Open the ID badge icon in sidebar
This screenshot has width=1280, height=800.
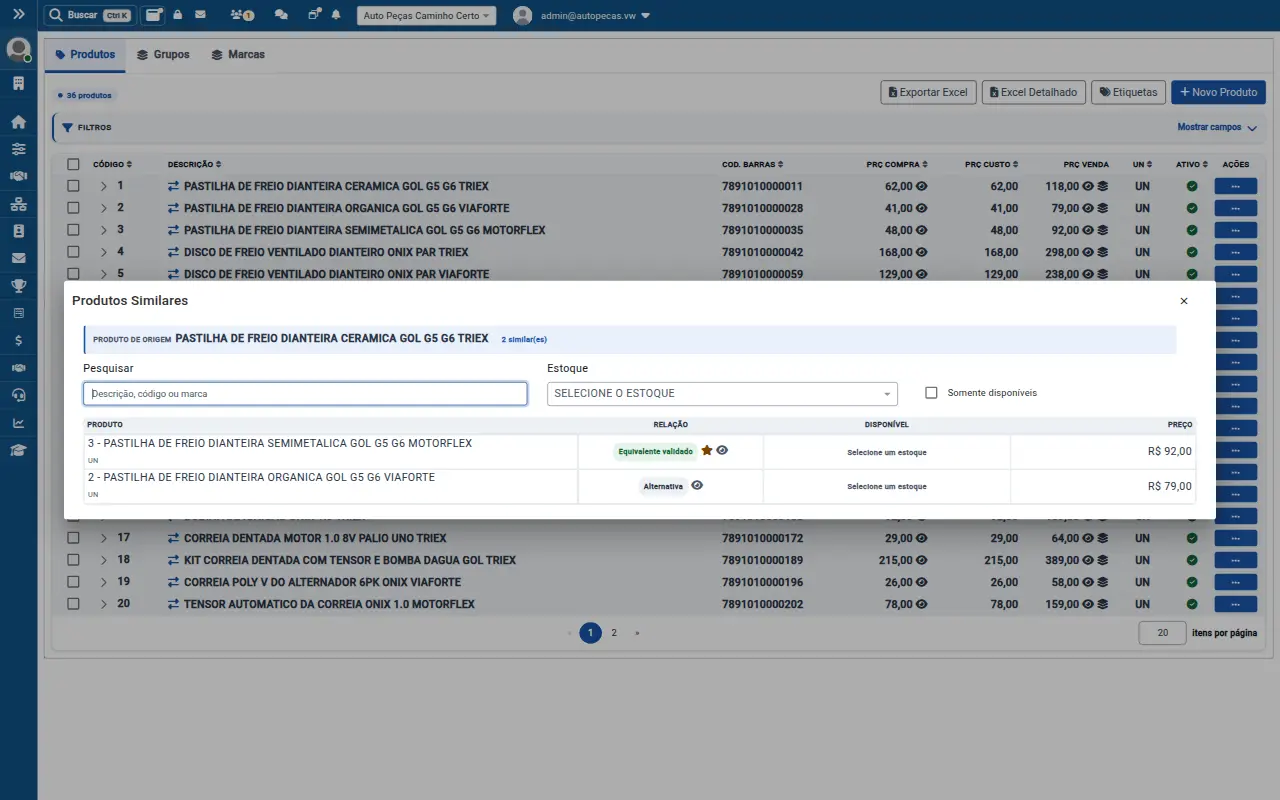18,231
